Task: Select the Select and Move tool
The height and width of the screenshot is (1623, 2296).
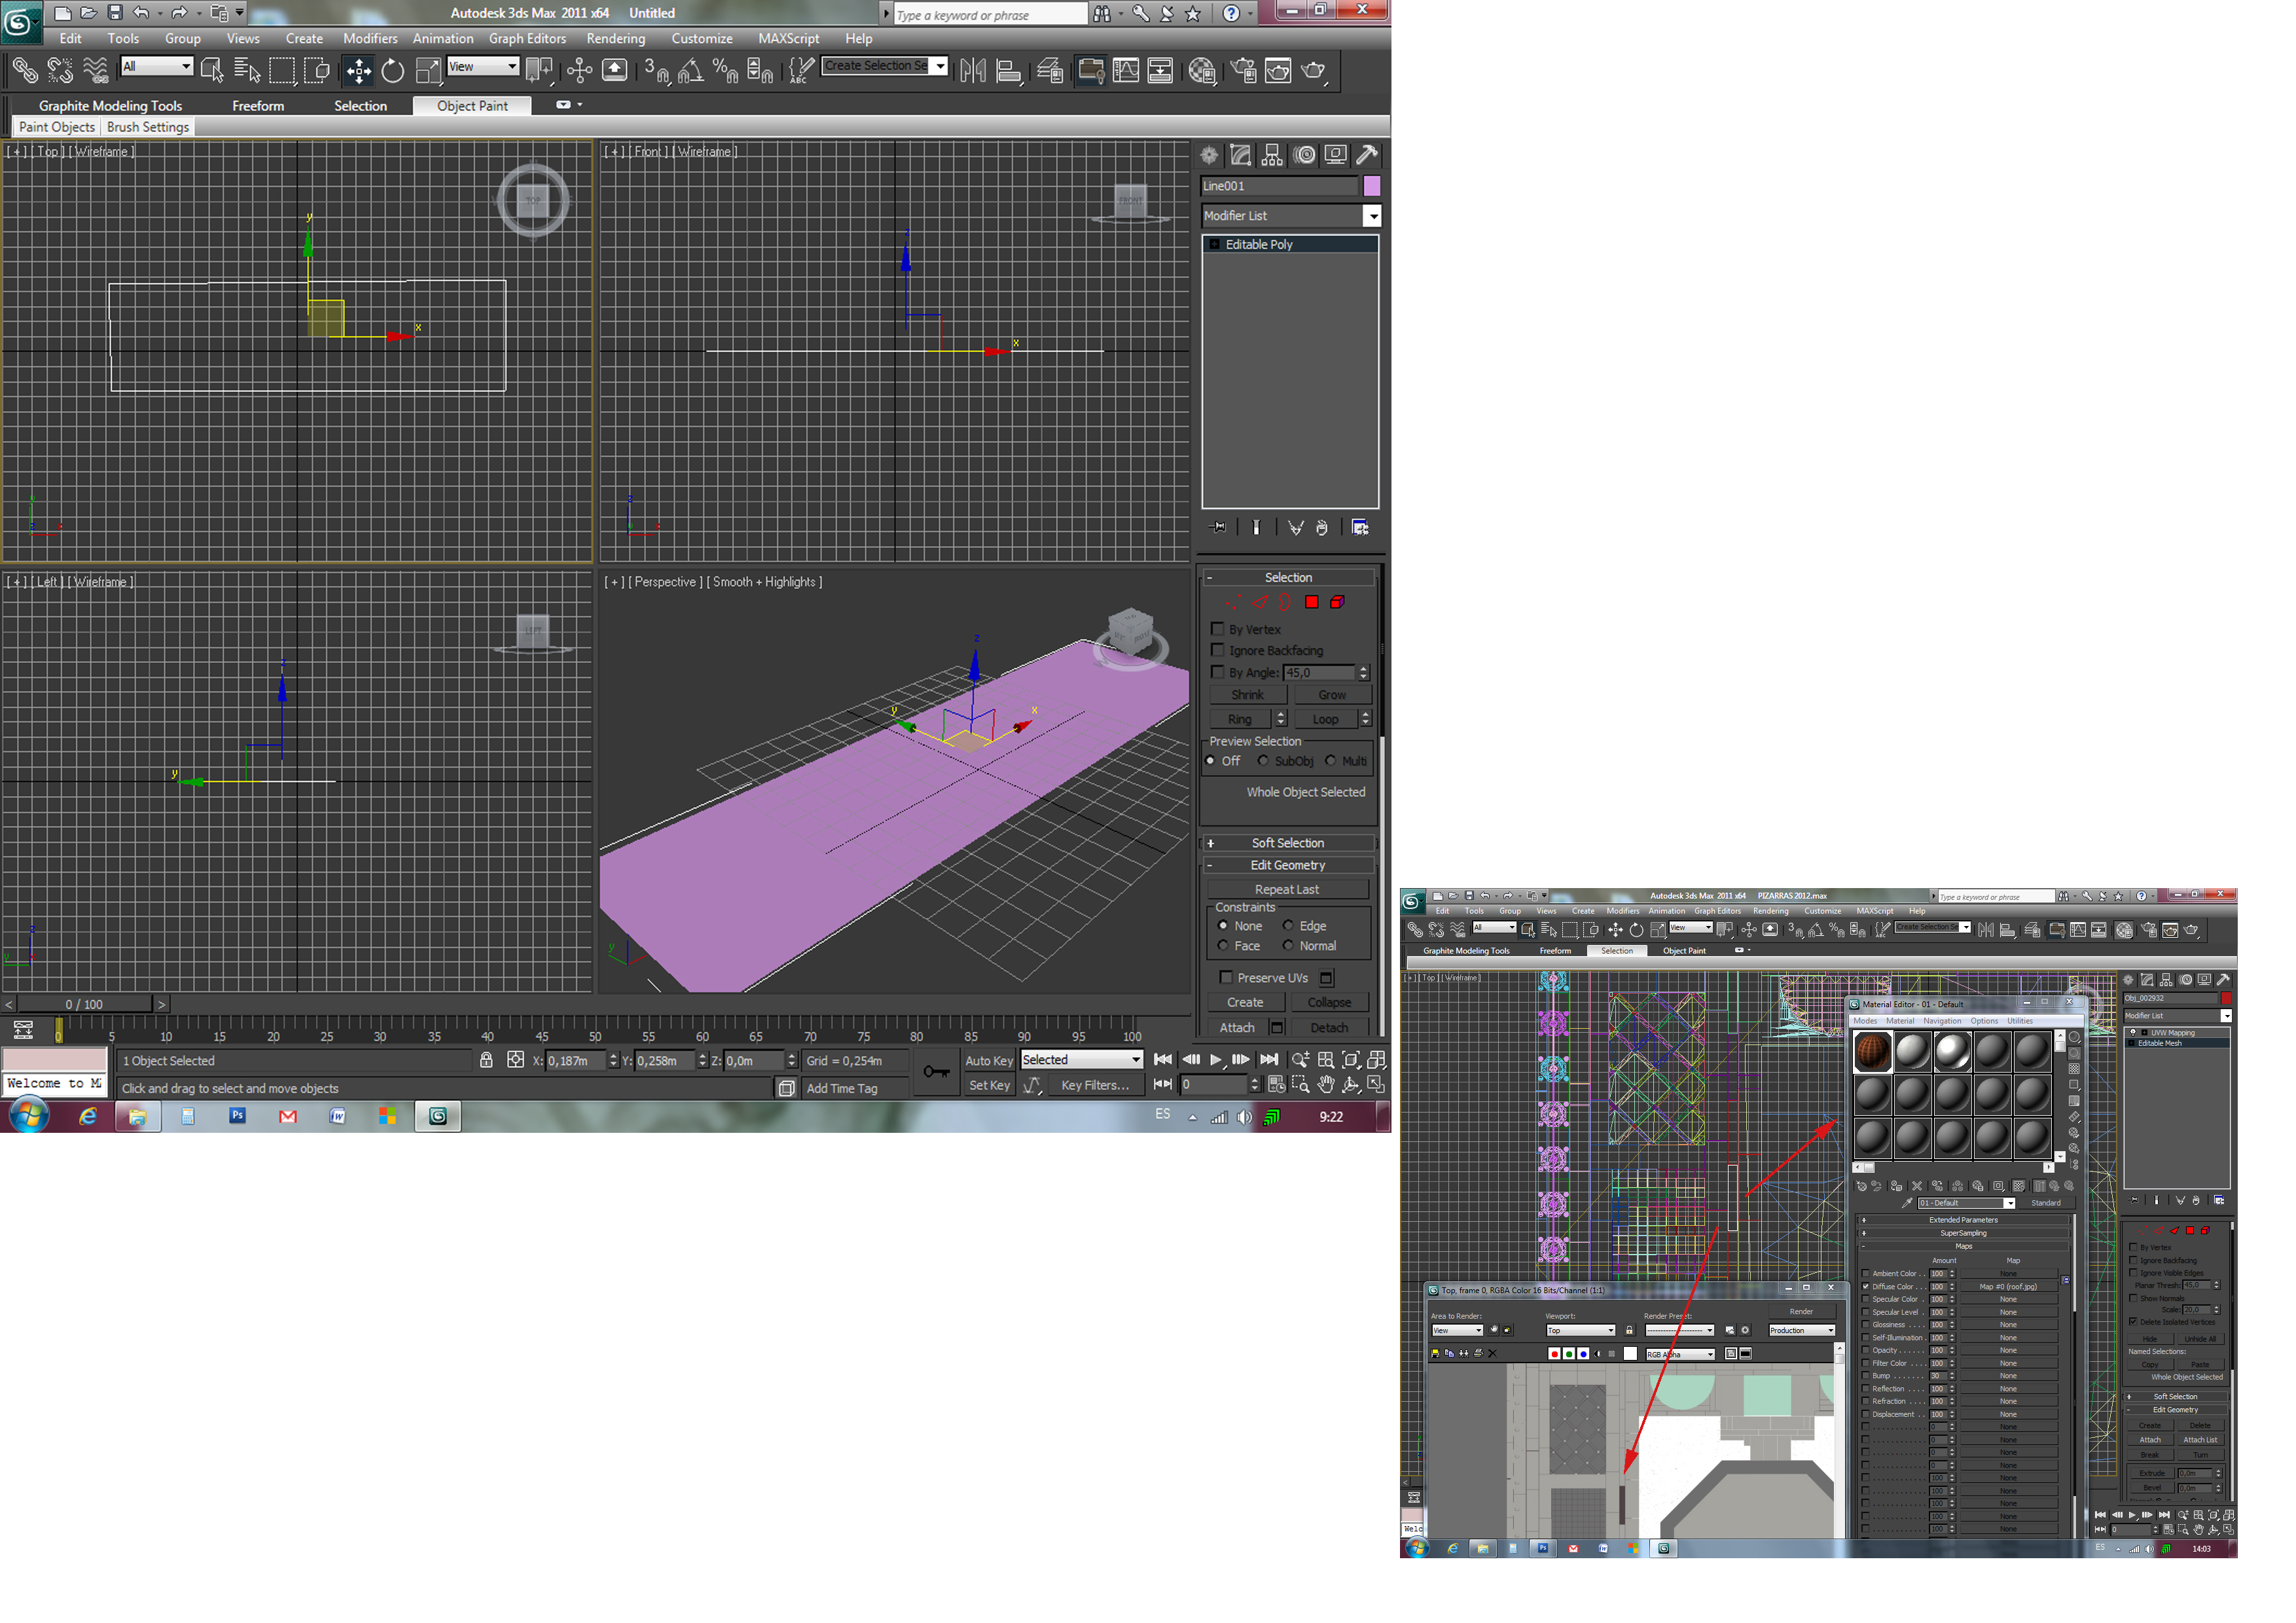Action: coord(358,70)
